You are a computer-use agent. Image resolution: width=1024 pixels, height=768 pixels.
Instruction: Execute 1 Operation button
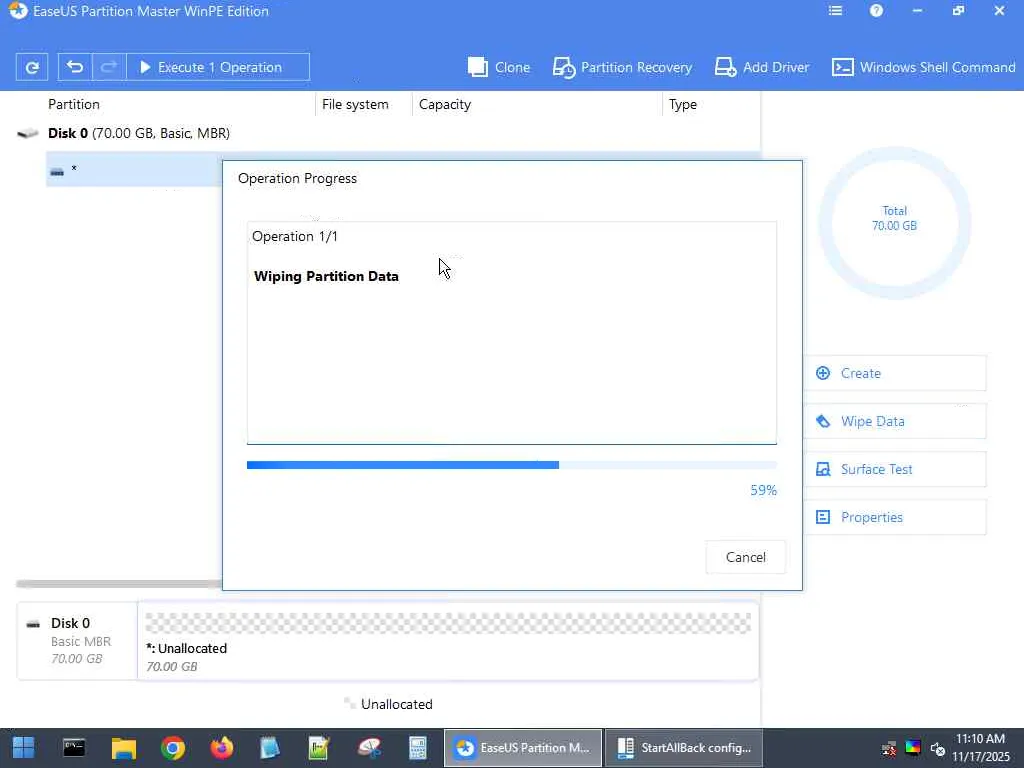tap(217, 67)
